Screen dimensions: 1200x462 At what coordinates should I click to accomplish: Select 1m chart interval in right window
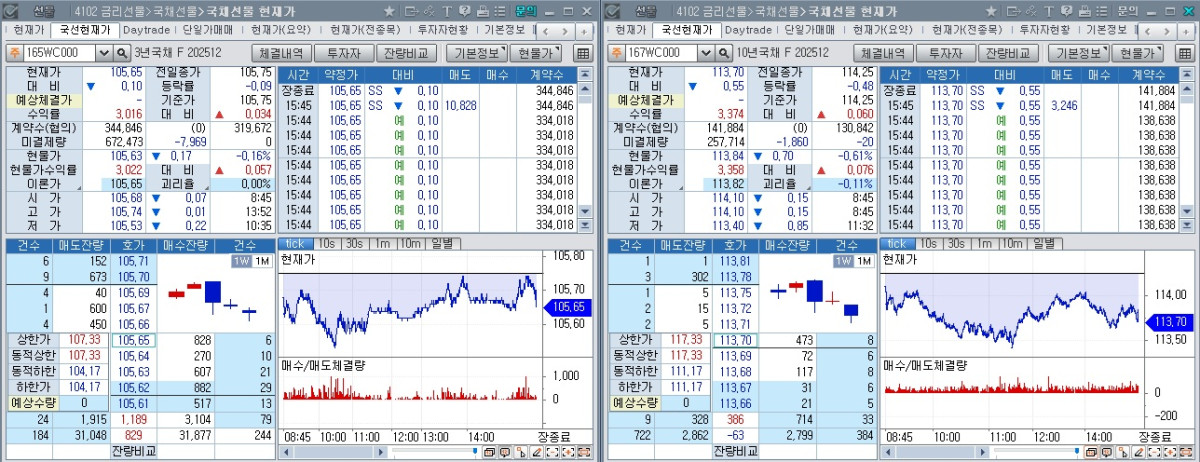click(x=983, y=243)
